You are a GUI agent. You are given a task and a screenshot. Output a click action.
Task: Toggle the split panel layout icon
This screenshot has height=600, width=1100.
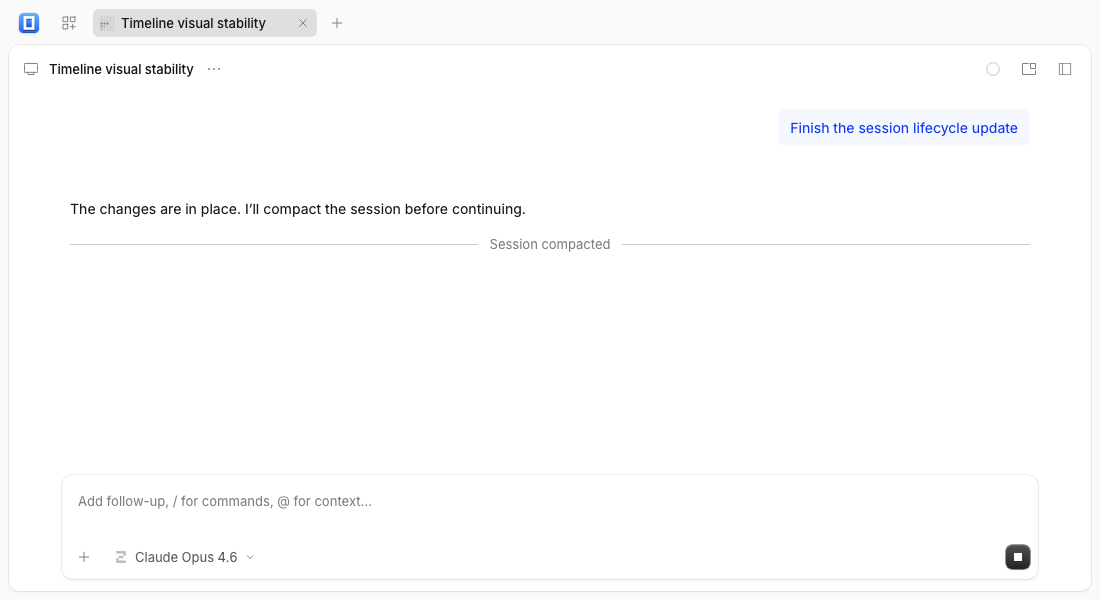[1029, 69]
